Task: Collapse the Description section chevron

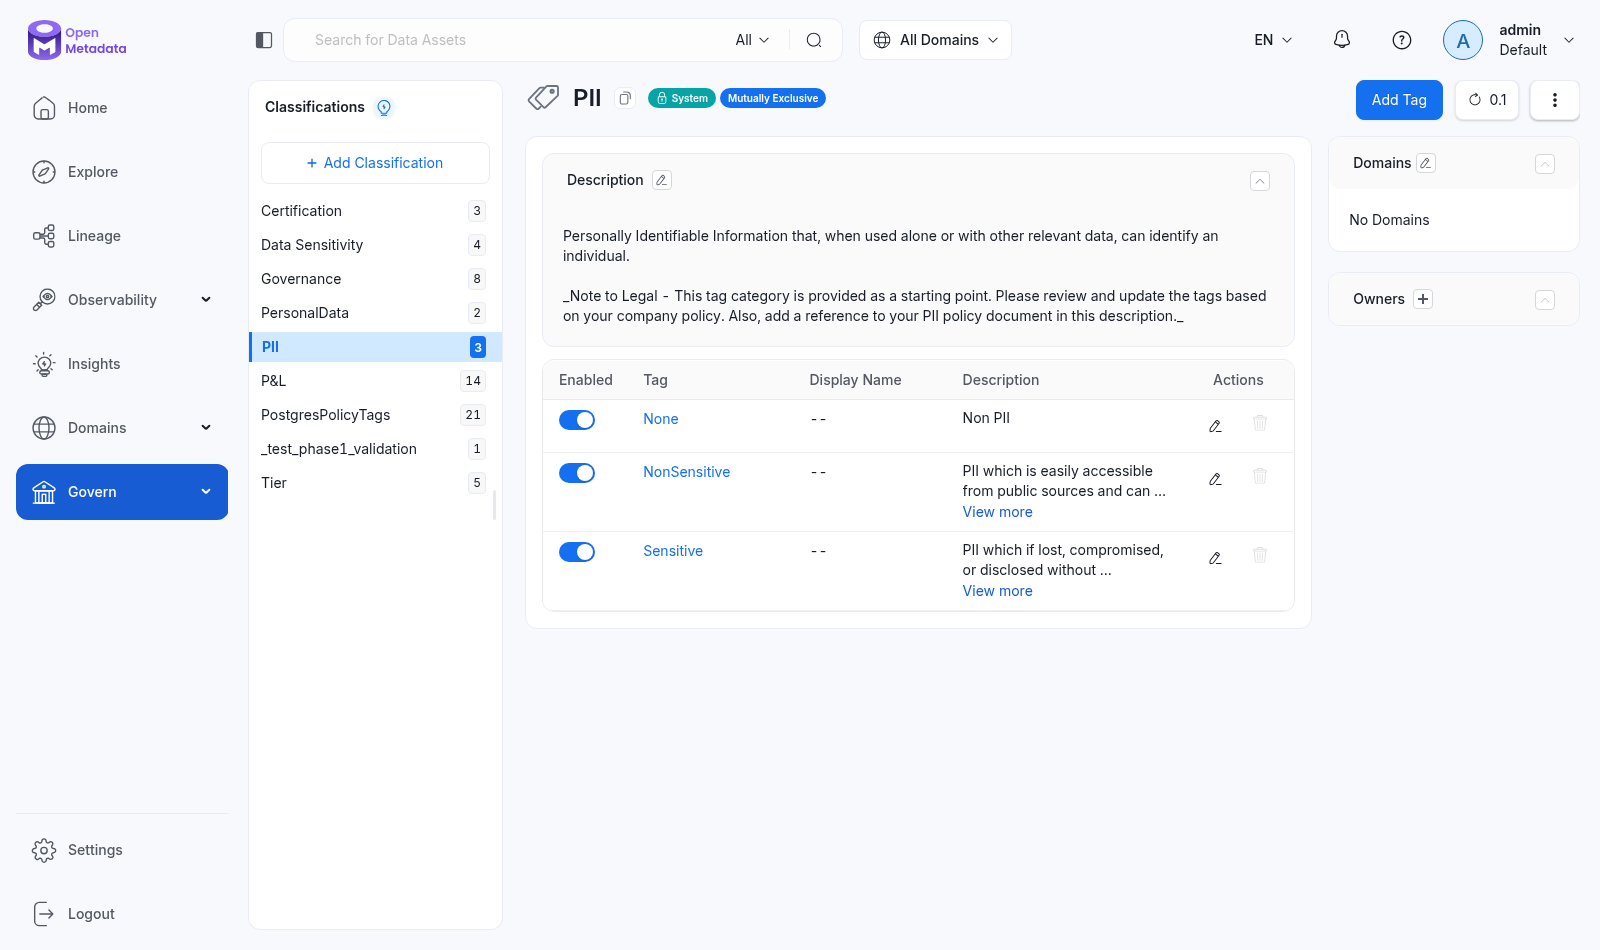Action: point(1260,181)
